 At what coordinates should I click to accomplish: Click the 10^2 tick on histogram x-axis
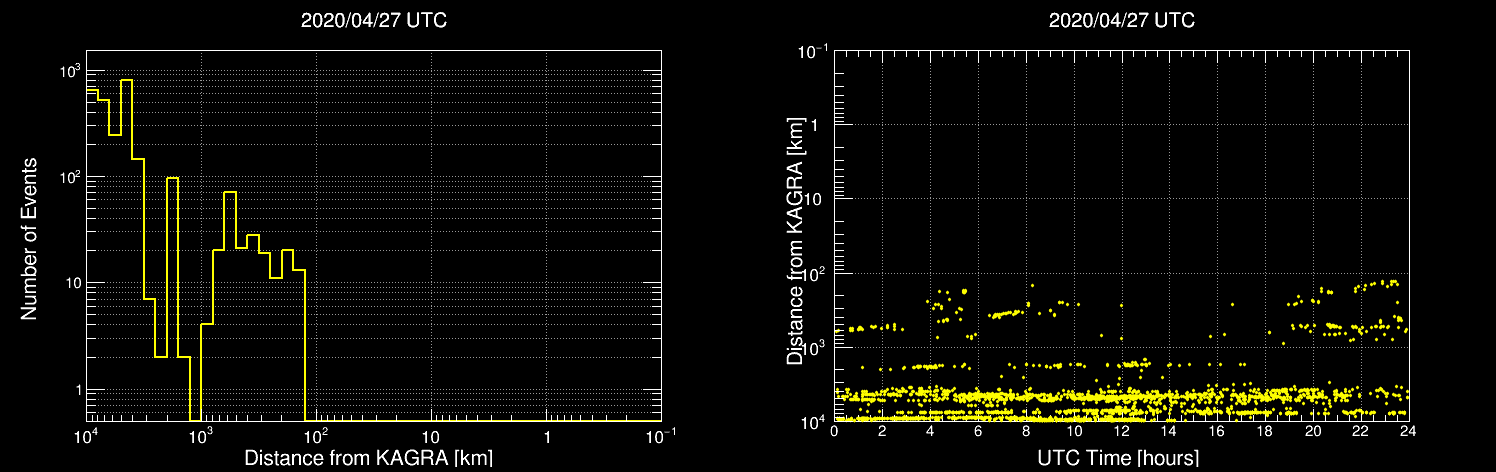[316, 436]
